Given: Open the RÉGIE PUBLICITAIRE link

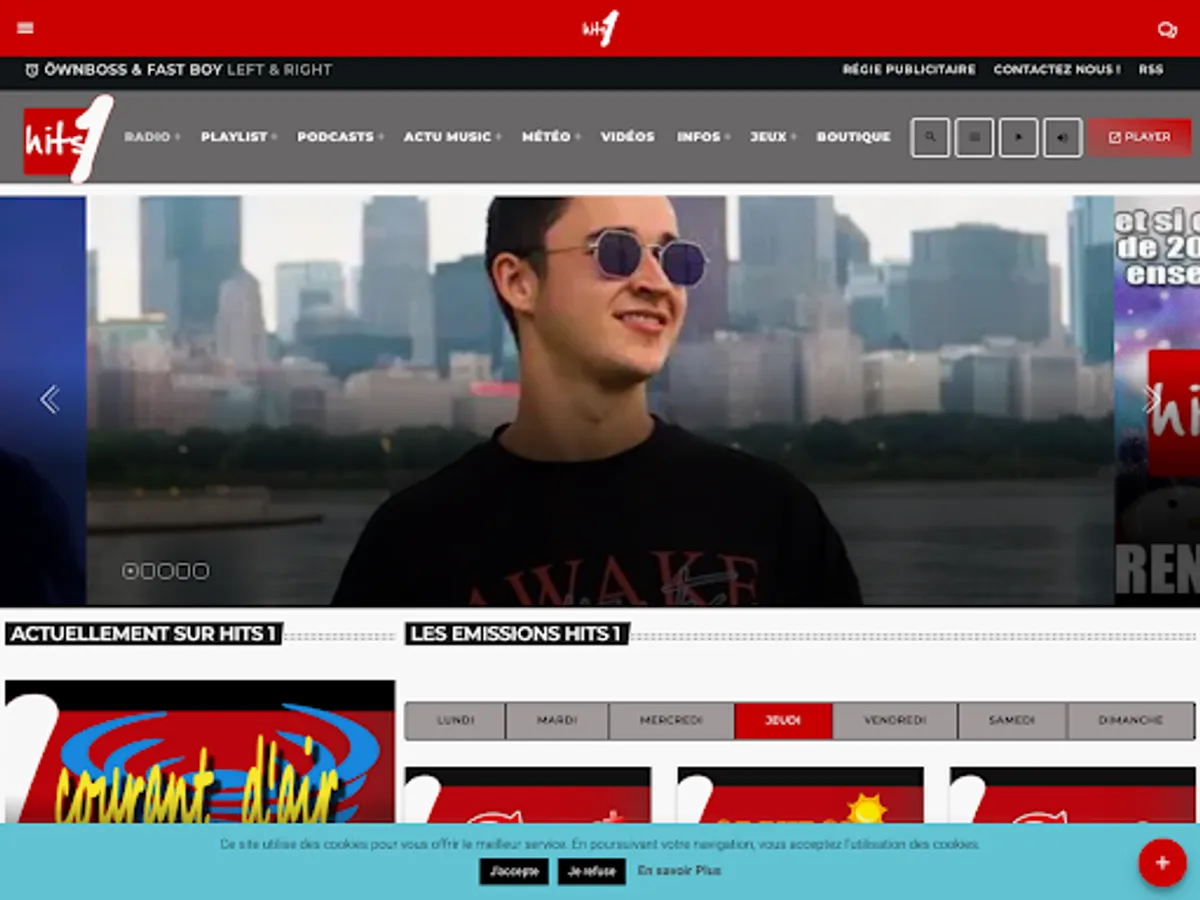Looking at the screenshot, I should [x=909, y=70].
